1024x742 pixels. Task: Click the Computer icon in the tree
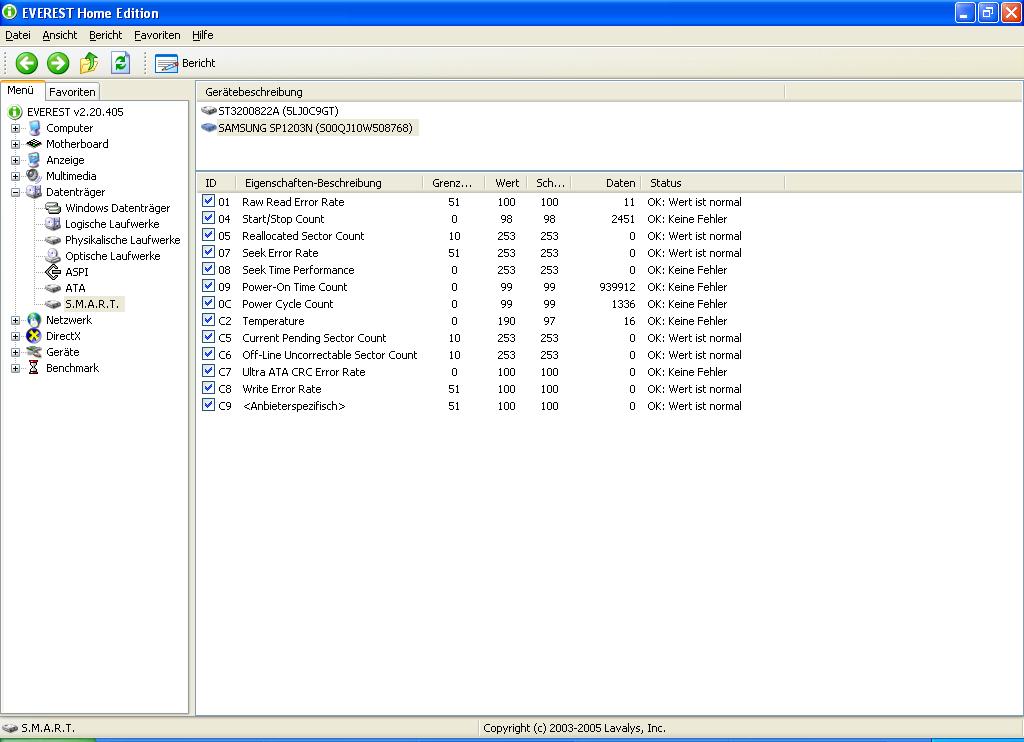(x=34, y=128)
